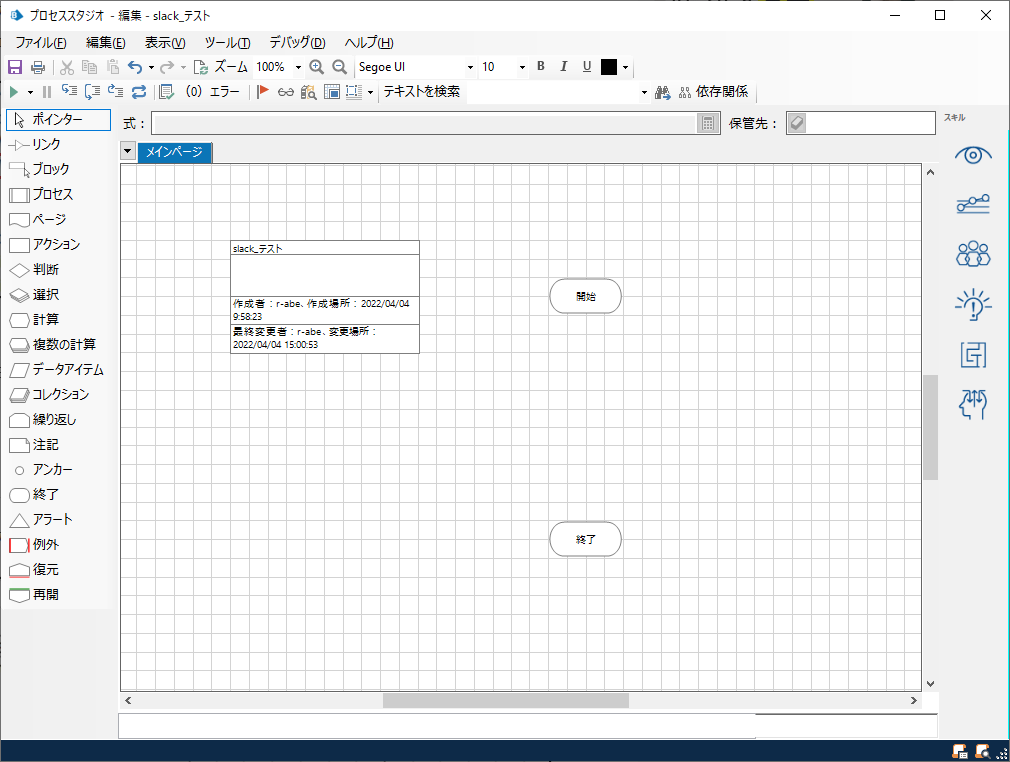This screenshot has width=1010, height=762.
Task: Toggle italic text formatting
Action: pos(564,66)
